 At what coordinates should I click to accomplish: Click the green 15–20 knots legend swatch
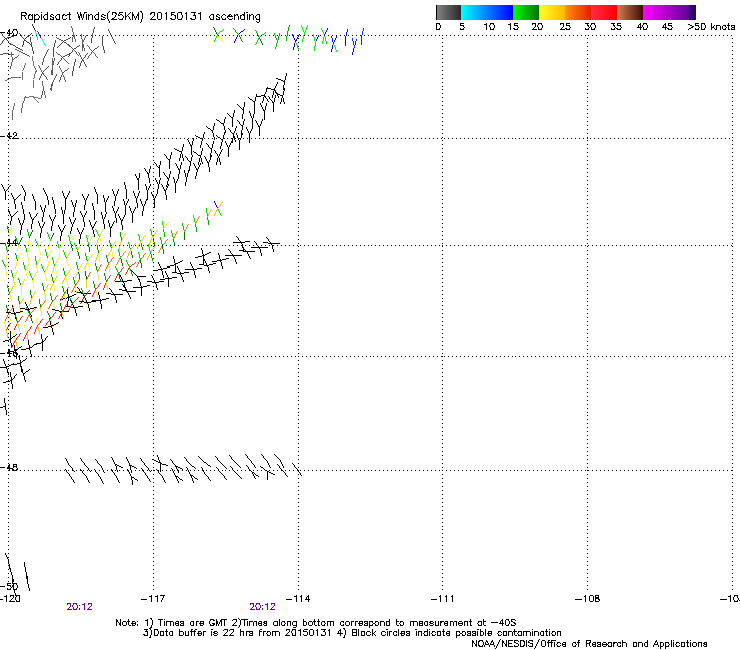pyautogui.click(x=526, y=12)
